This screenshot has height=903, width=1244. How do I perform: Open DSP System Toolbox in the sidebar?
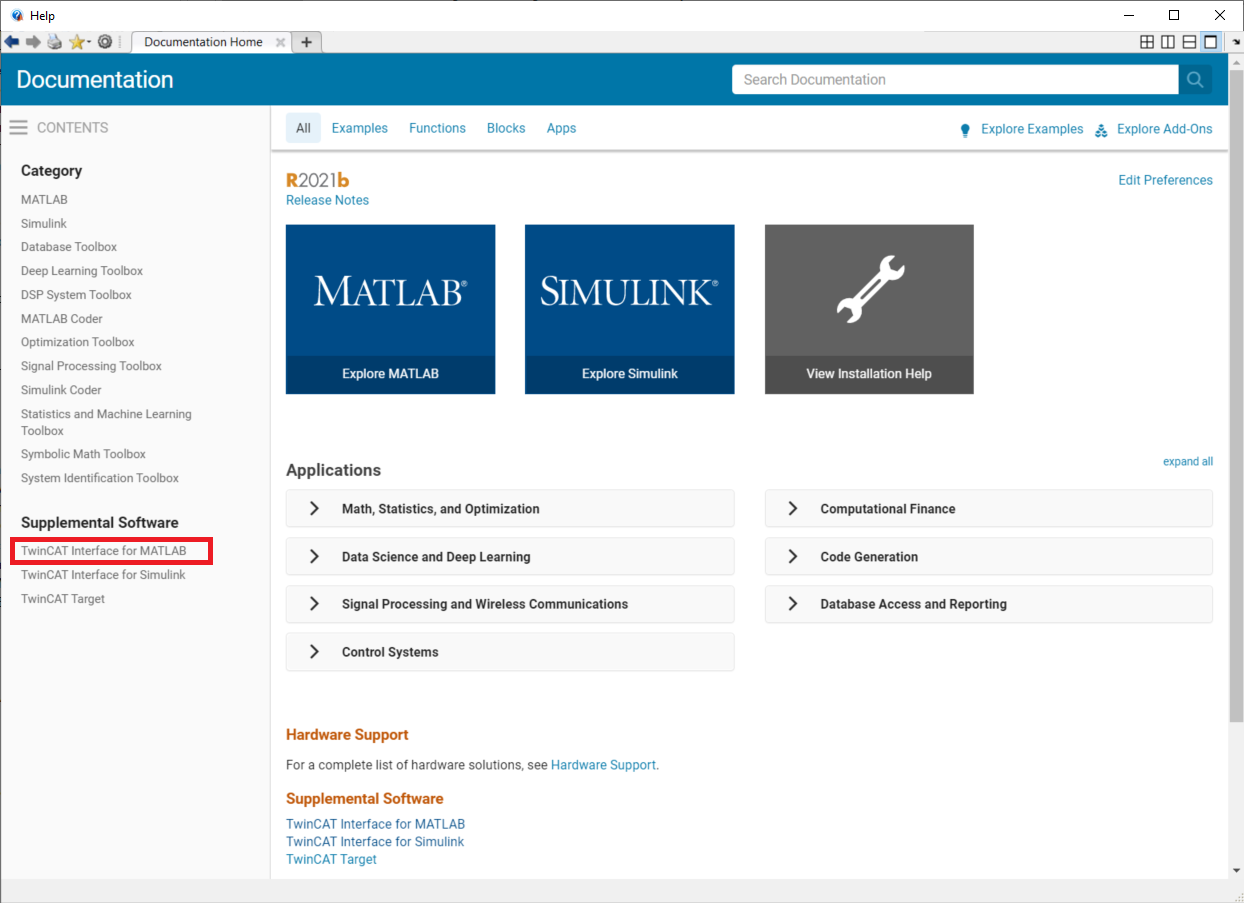point(76,295)
